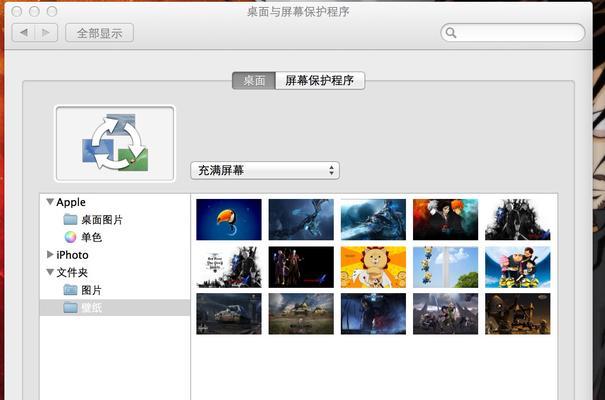
Task: Go back with the left arrow button
Action: (24, 33)
